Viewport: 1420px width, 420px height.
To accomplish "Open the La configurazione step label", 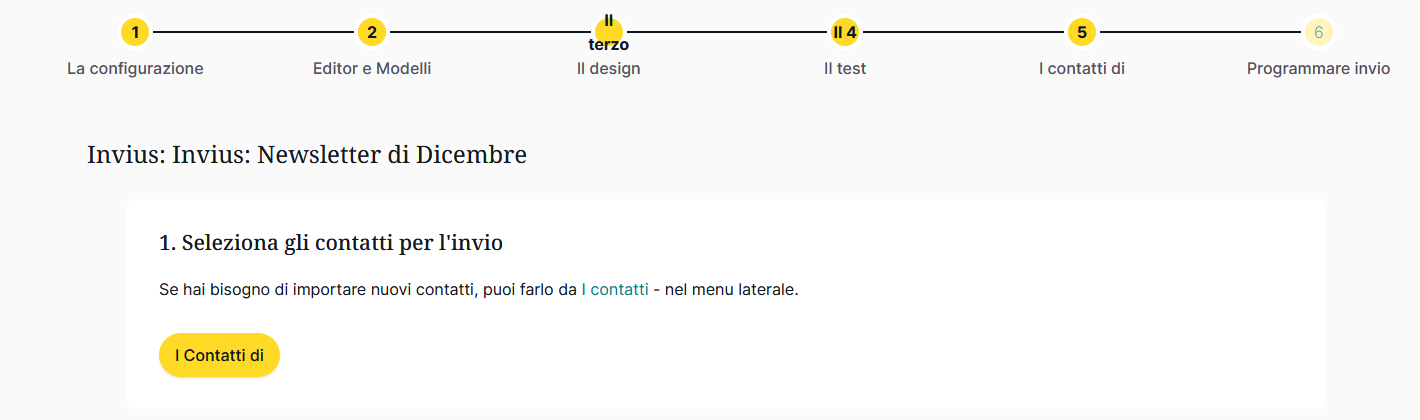I will point(135,69).
